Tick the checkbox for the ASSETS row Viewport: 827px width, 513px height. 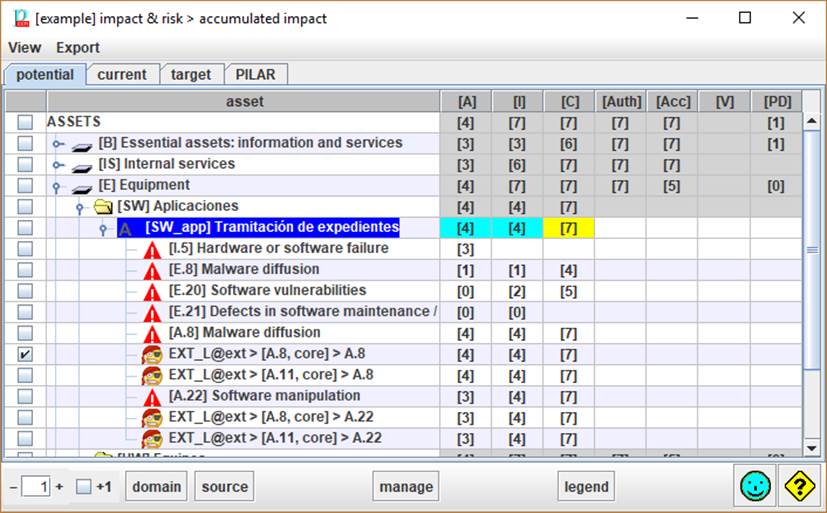pyautogui.click(x=25, y=122)
